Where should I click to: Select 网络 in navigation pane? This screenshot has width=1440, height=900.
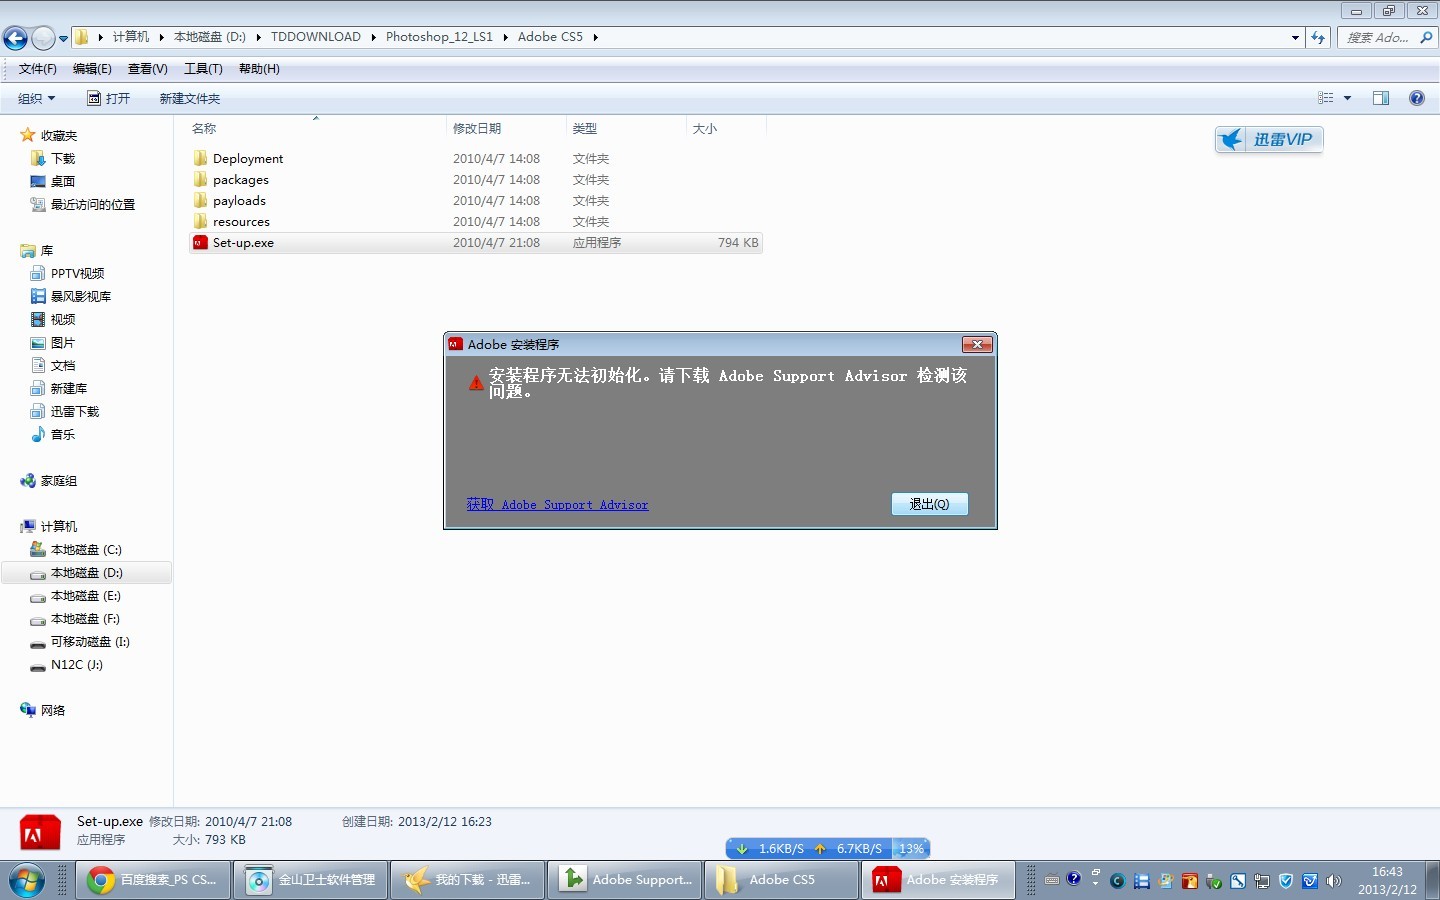coord(52,710)
